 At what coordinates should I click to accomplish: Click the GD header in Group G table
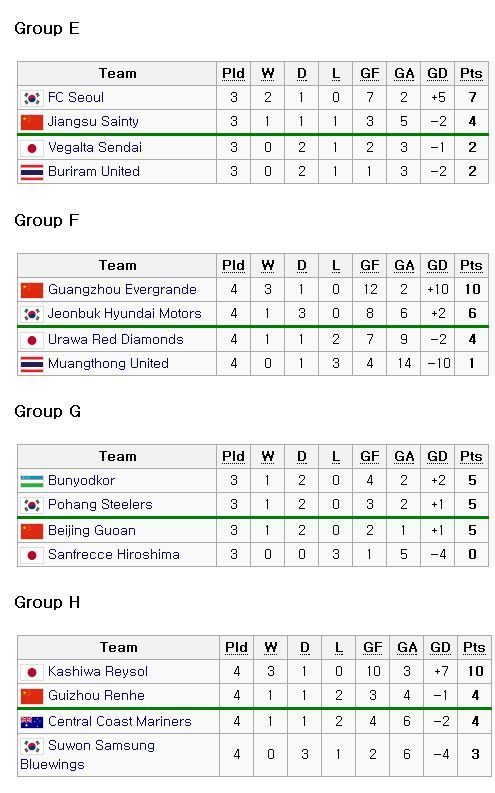[x=437, y=457]
